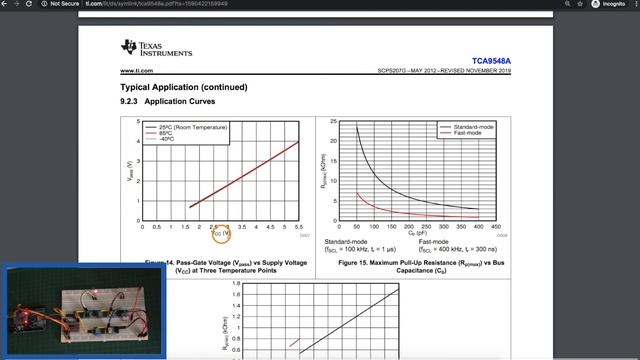Click the browser forward arrow
The width and height of the screenshot is (640, 360).
[x=16, y=4]
